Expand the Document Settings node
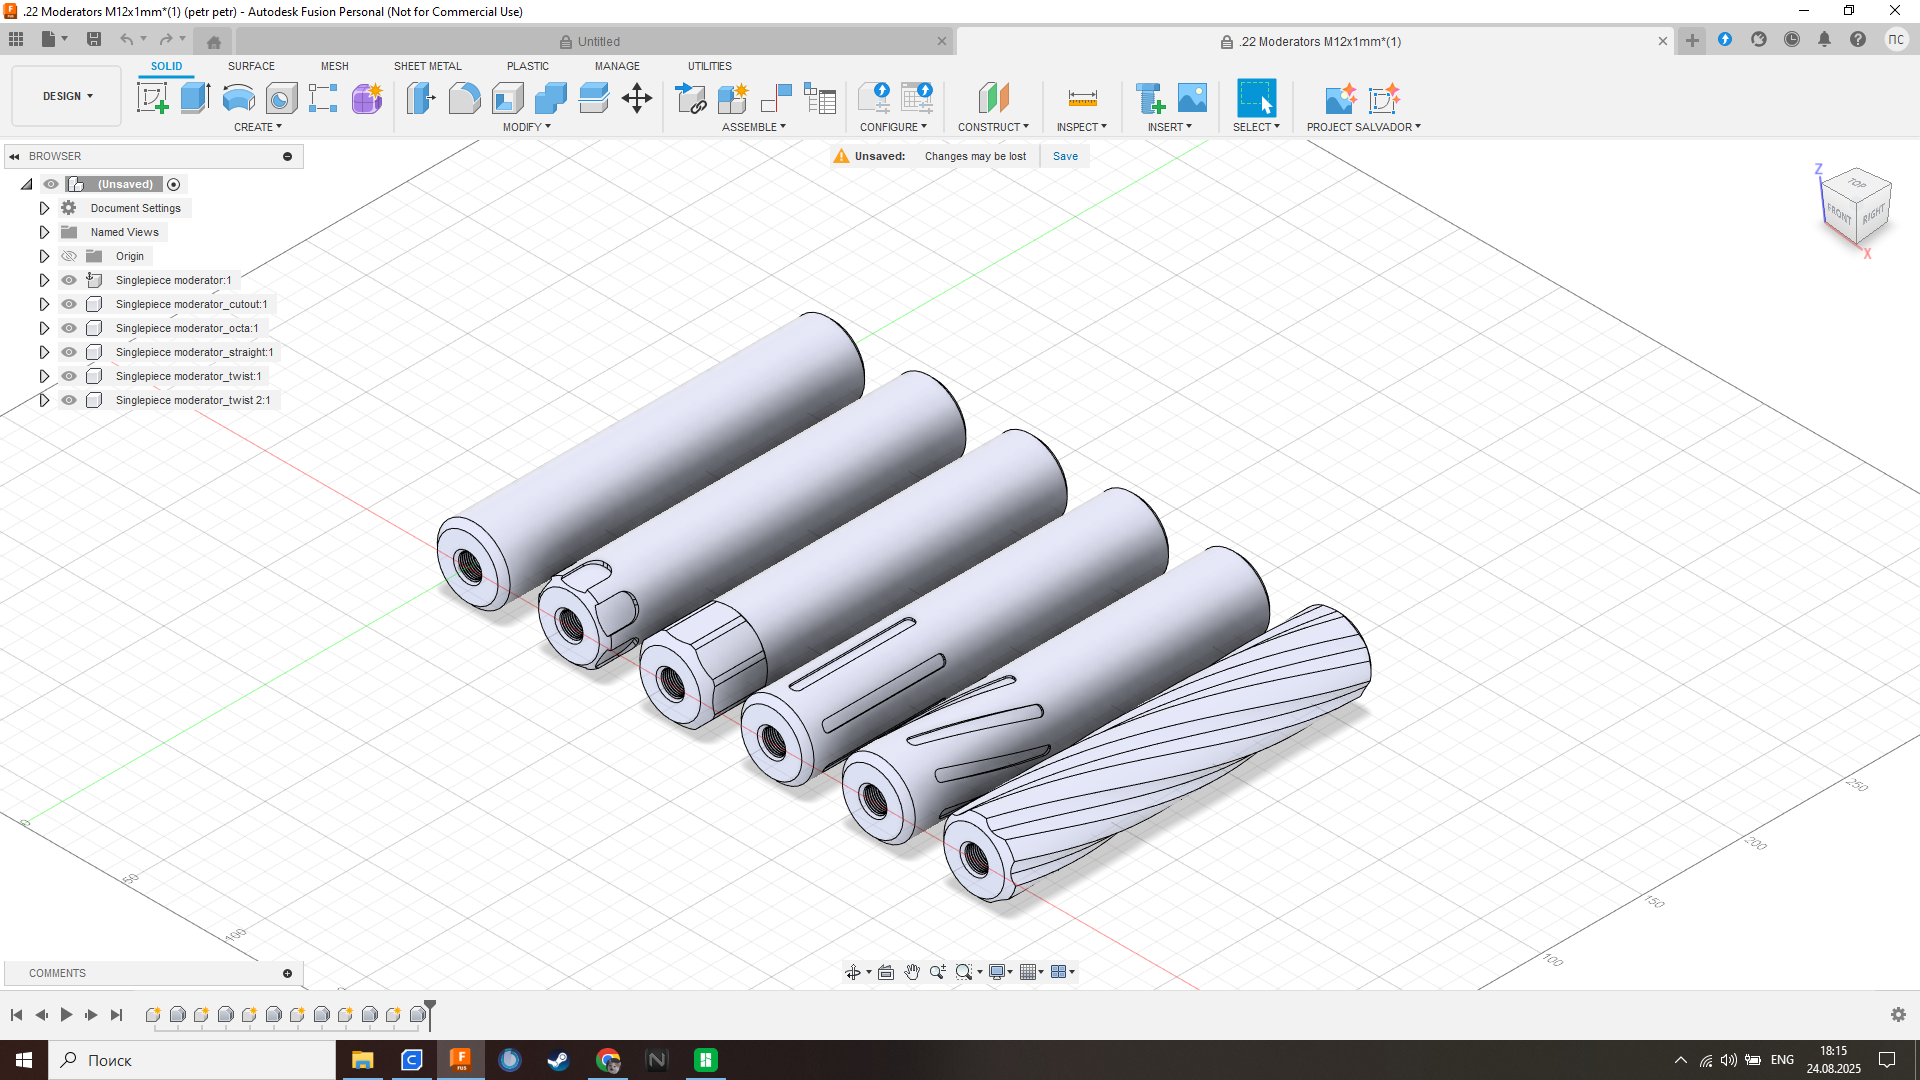 pyautogui.click(x=44, y=208)
